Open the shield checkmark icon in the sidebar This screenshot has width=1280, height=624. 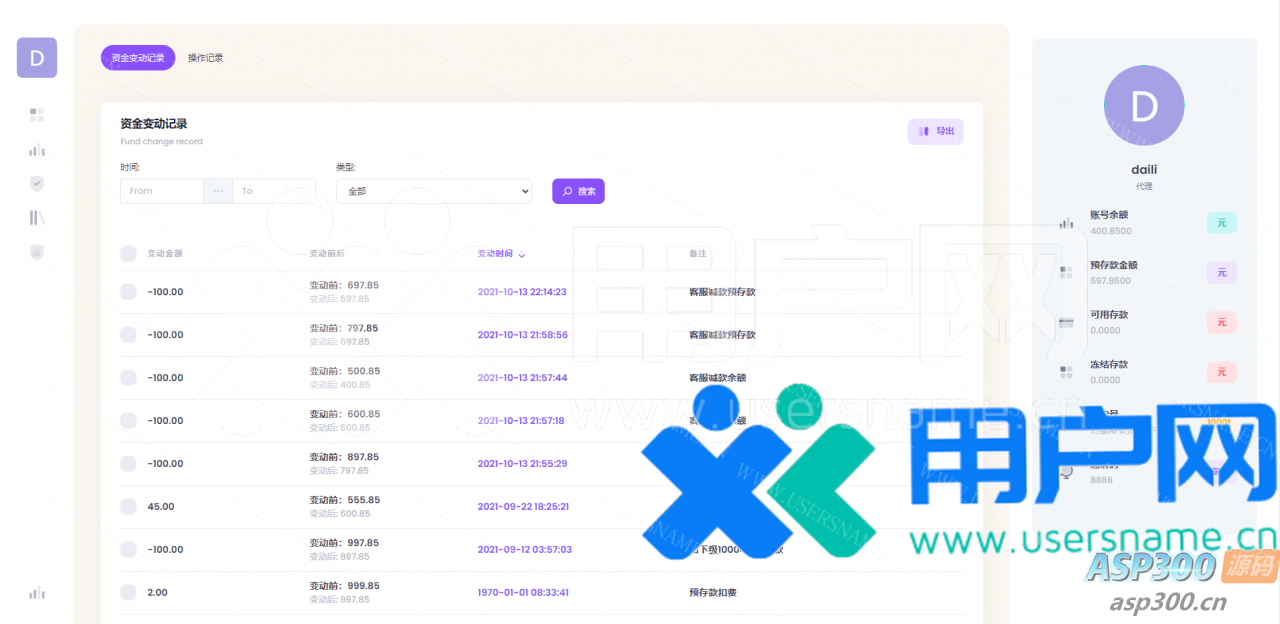[37, 184]
